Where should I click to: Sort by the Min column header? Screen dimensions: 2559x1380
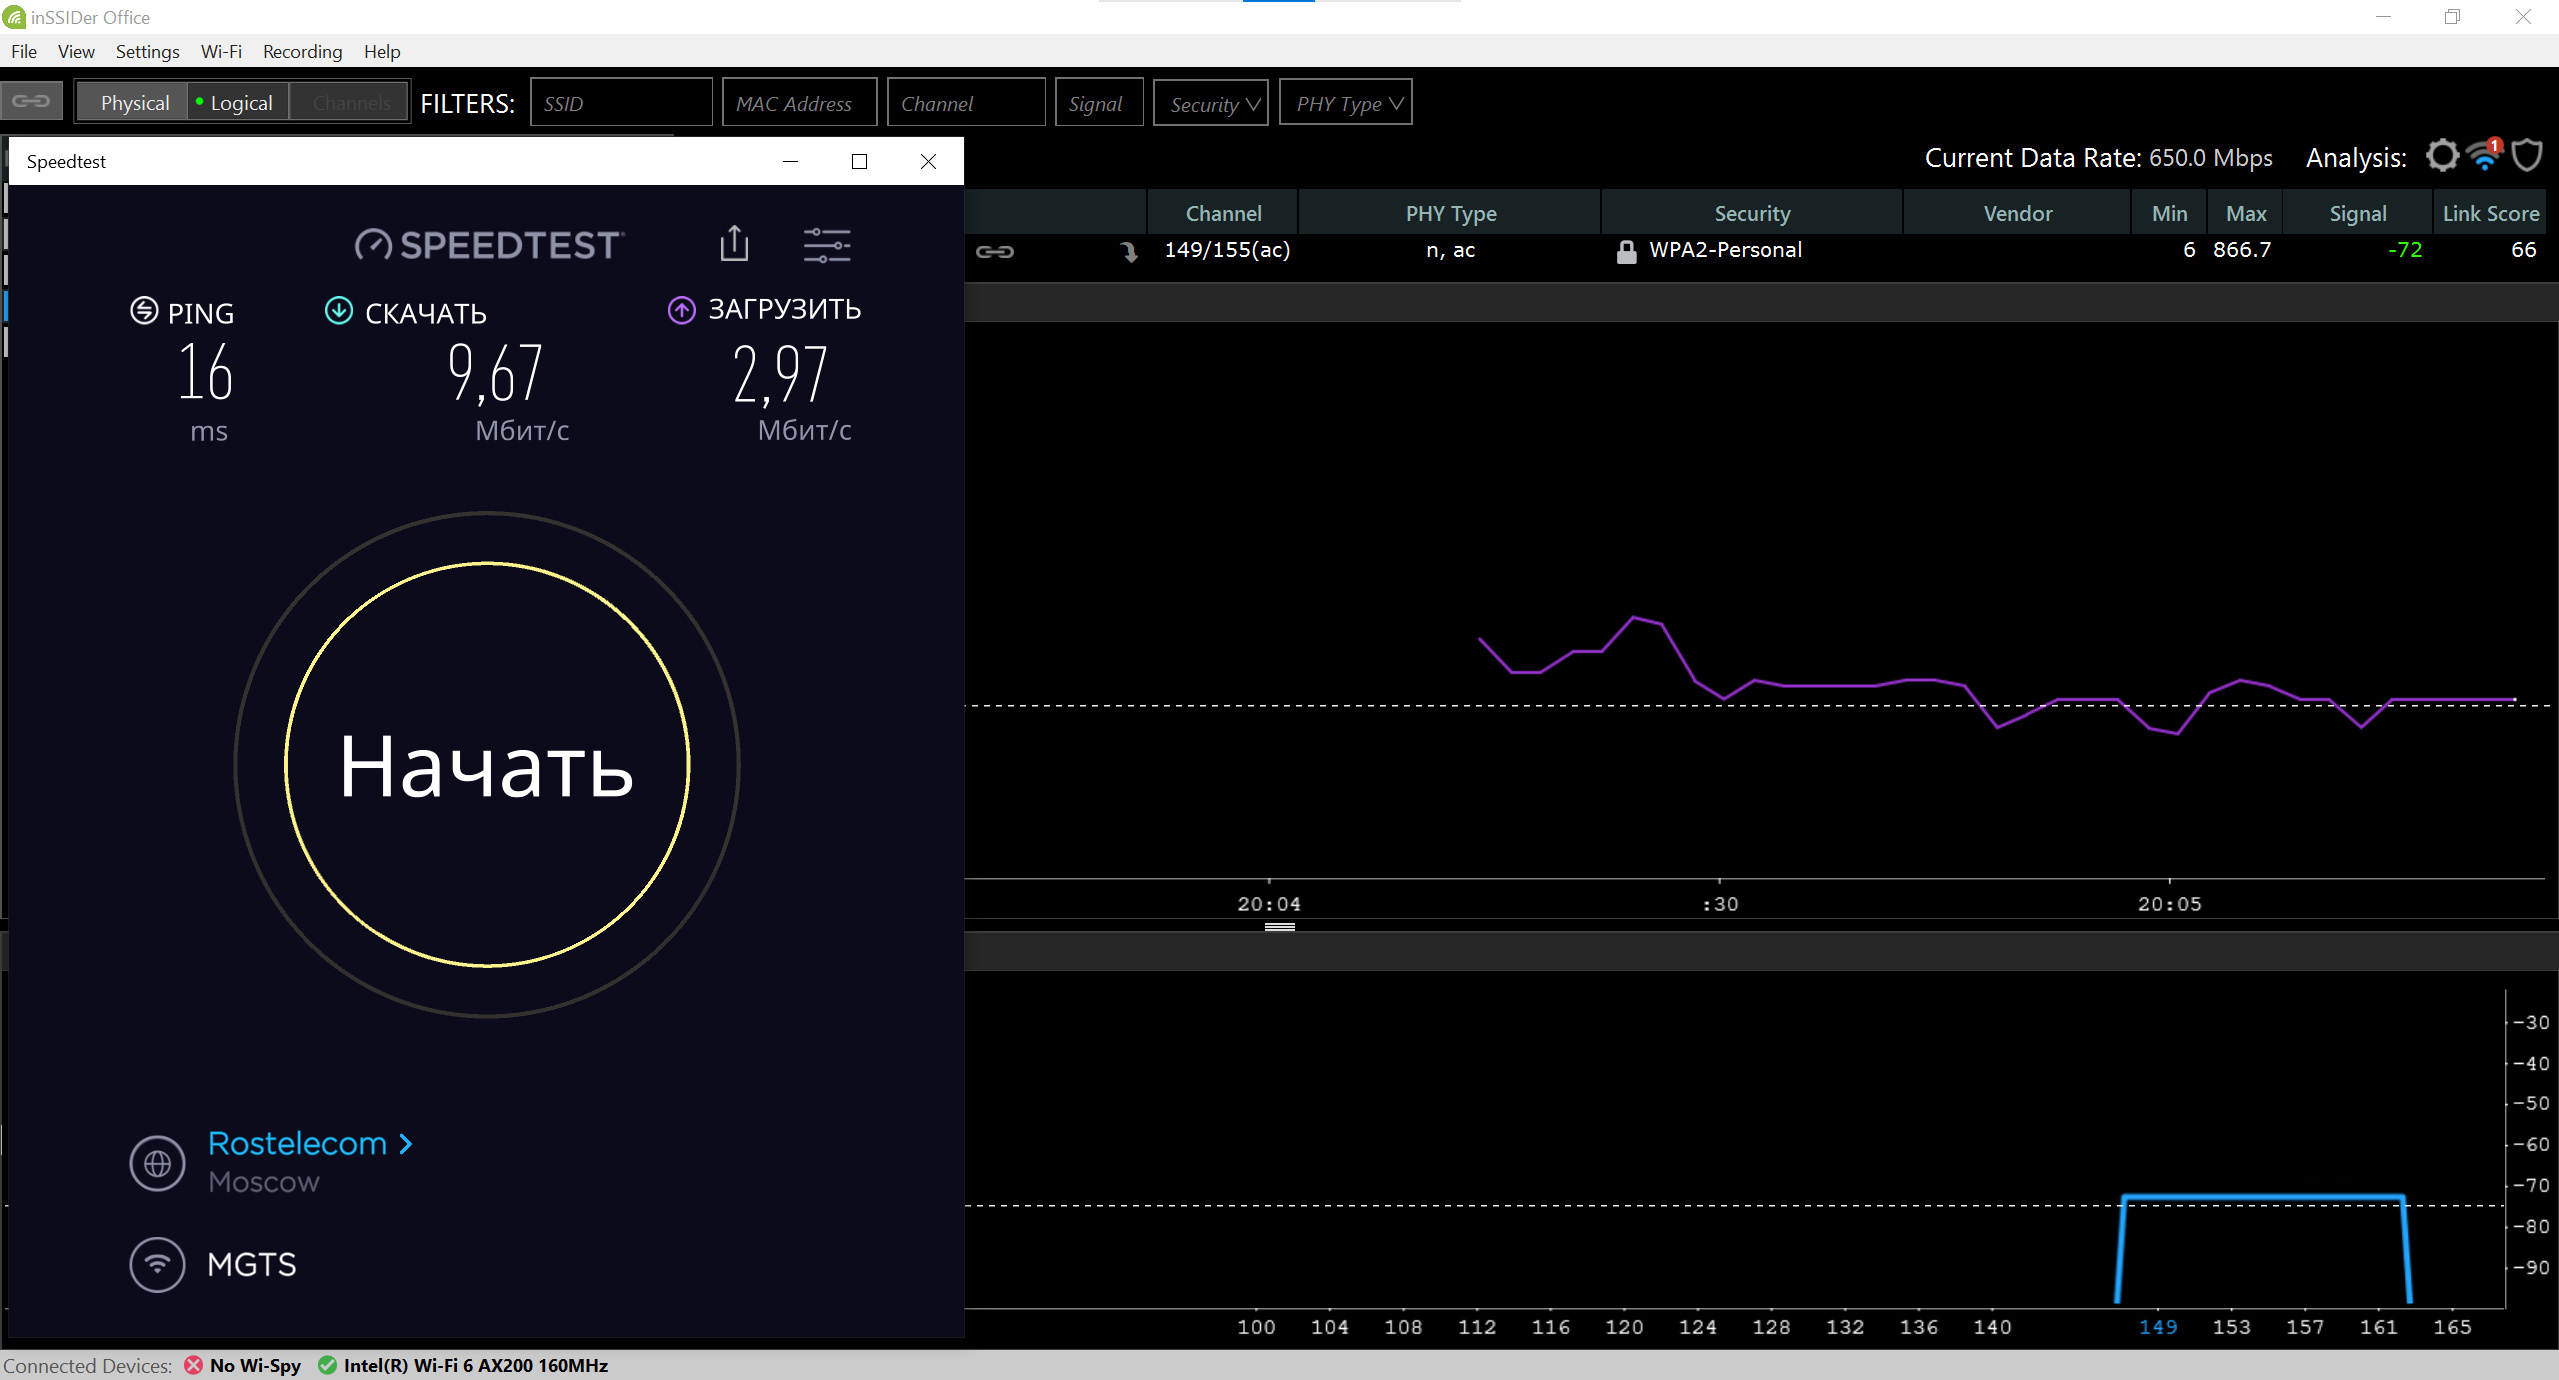[2169, 213]
